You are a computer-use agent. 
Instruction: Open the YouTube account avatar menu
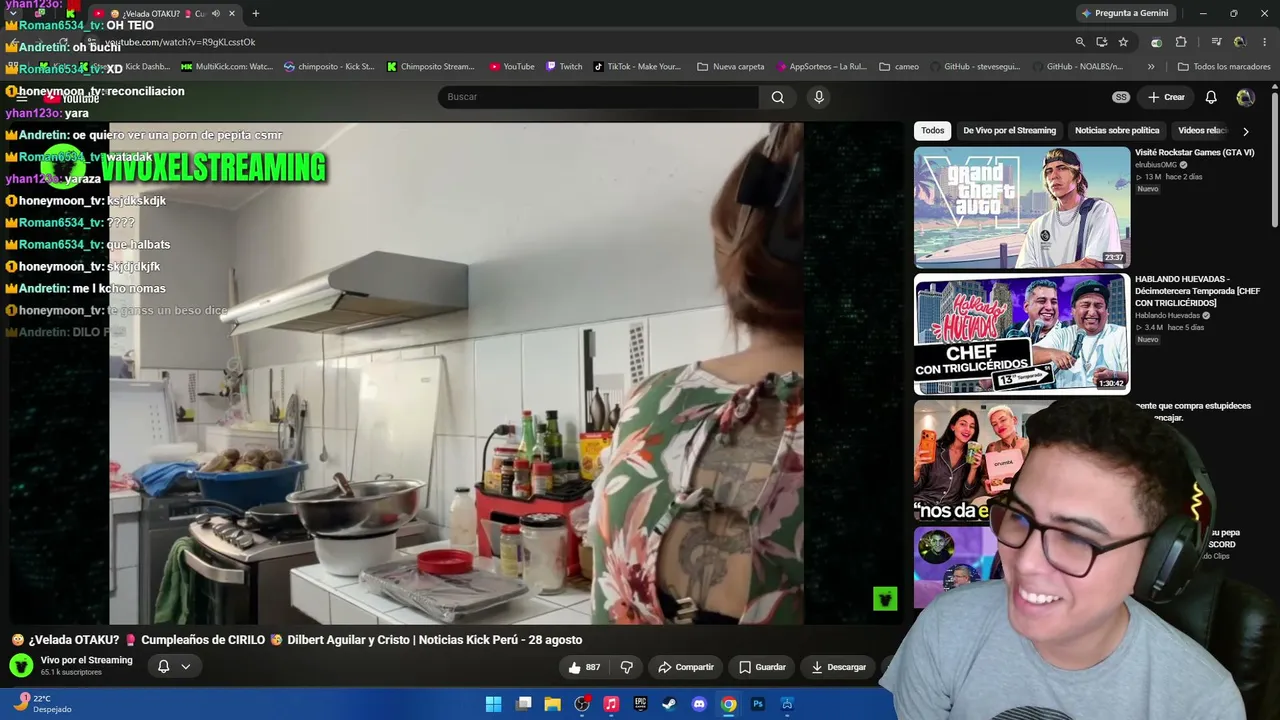(1245, 97)
